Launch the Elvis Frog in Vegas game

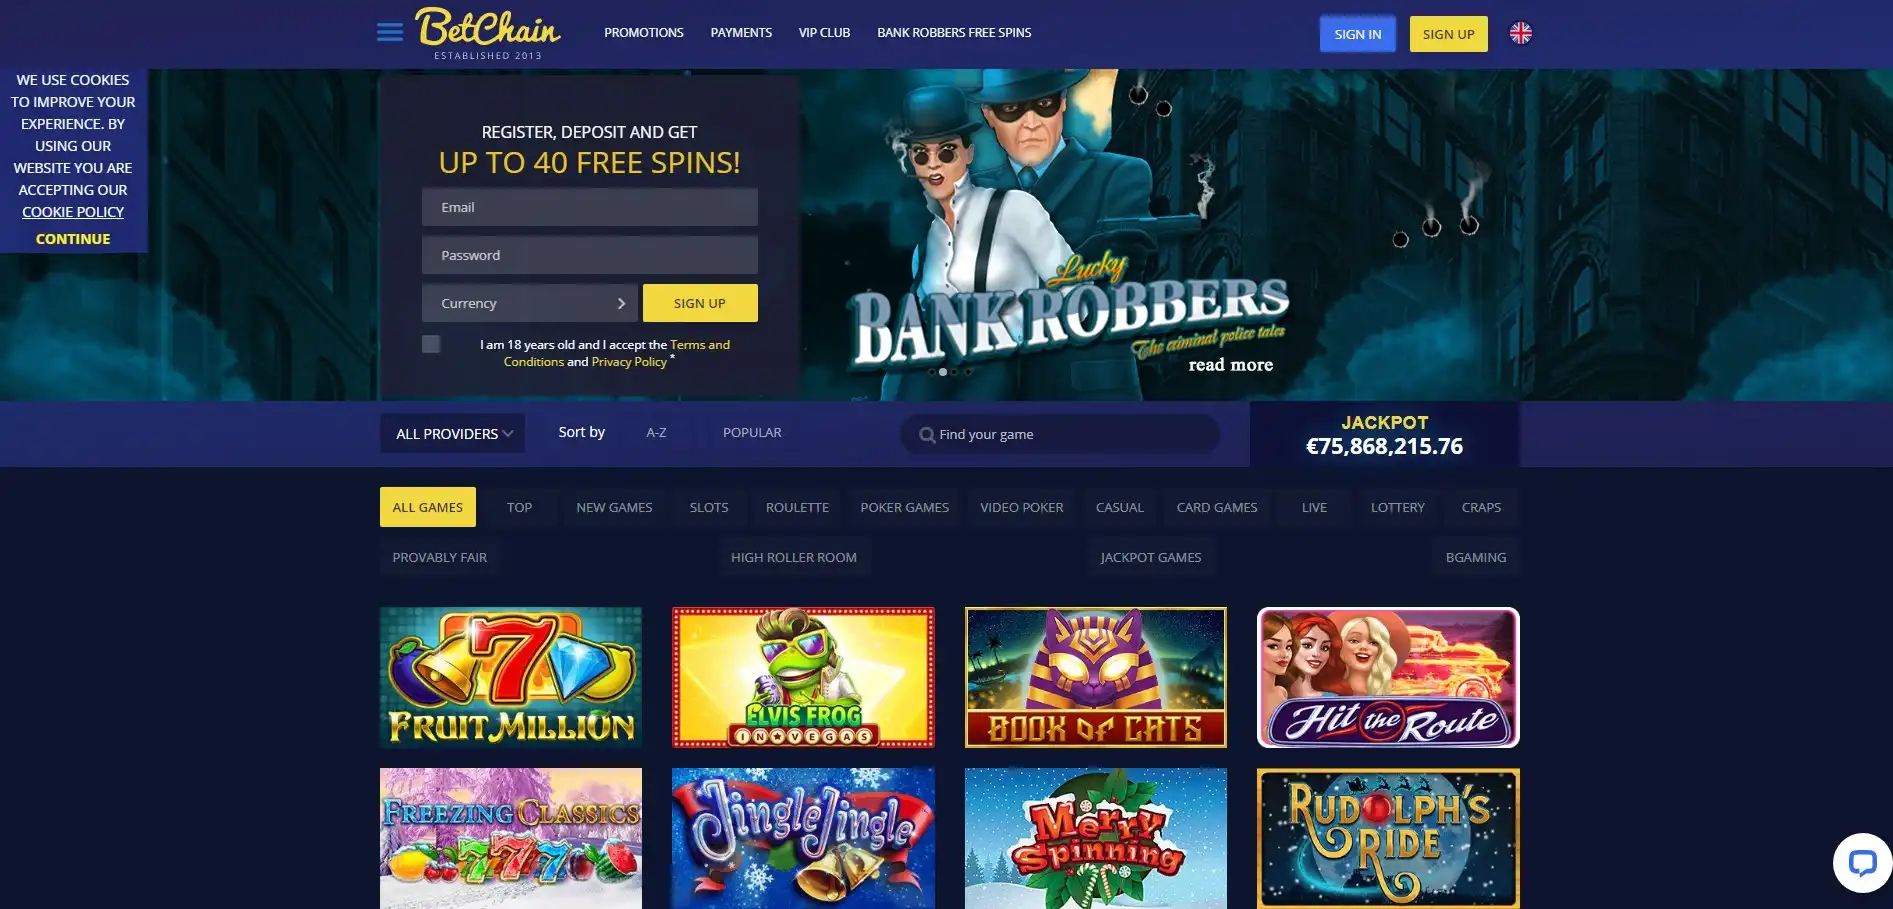(803, 677)
